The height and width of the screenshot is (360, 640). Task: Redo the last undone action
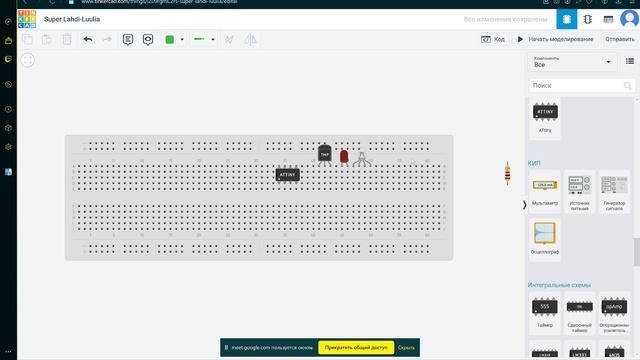pos(107,40)
